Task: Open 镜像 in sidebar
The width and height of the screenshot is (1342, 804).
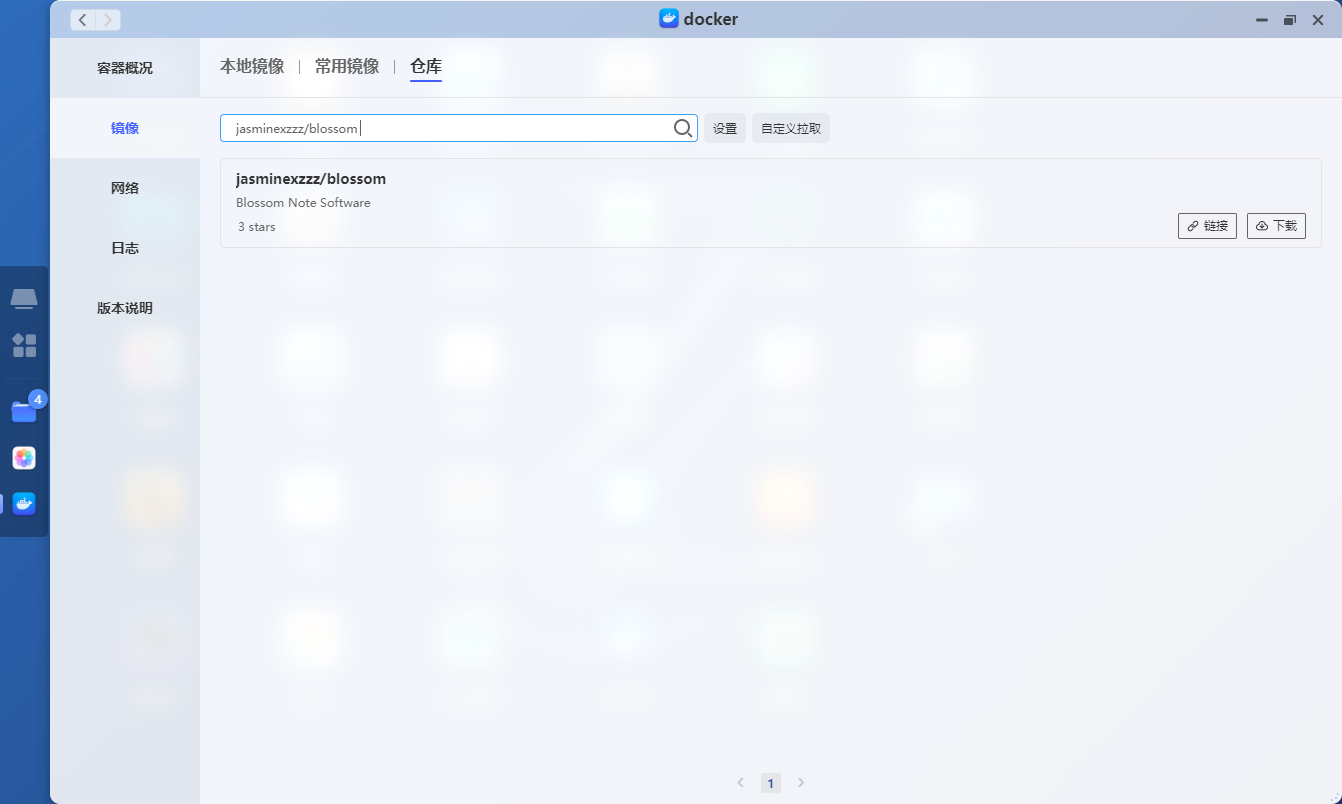Action: pos(125,128)
